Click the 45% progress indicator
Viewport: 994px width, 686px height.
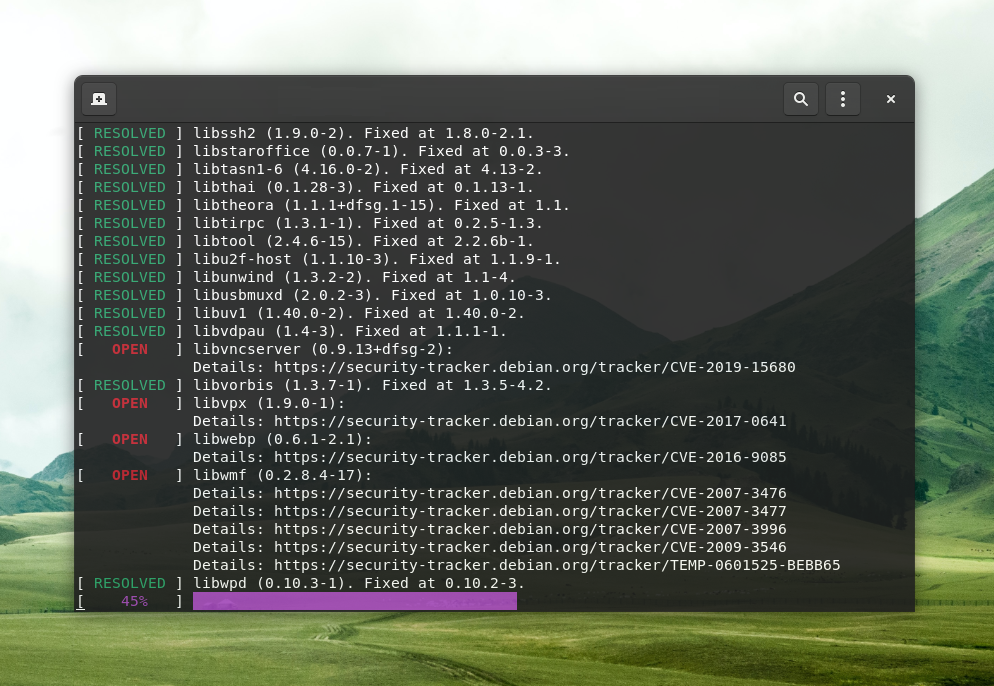tap(134, 601)
